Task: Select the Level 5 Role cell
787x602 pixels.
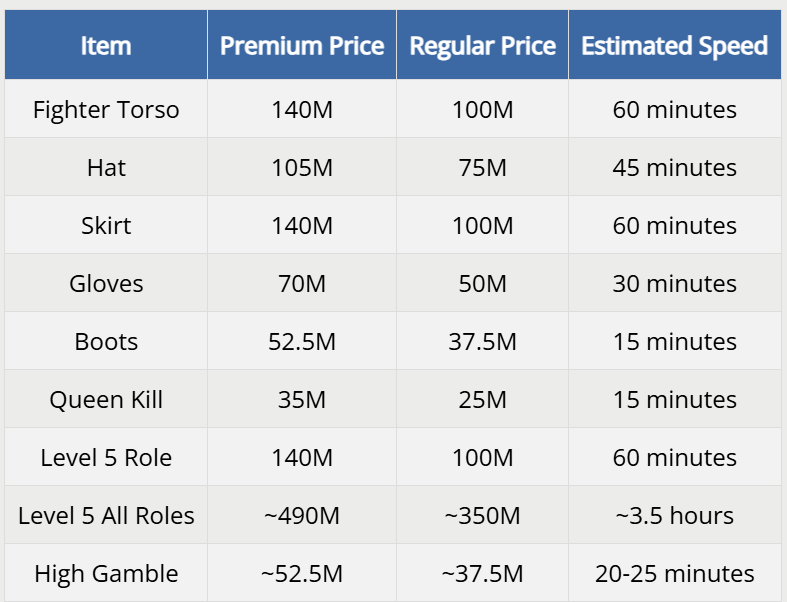Action: pos(106,457)
